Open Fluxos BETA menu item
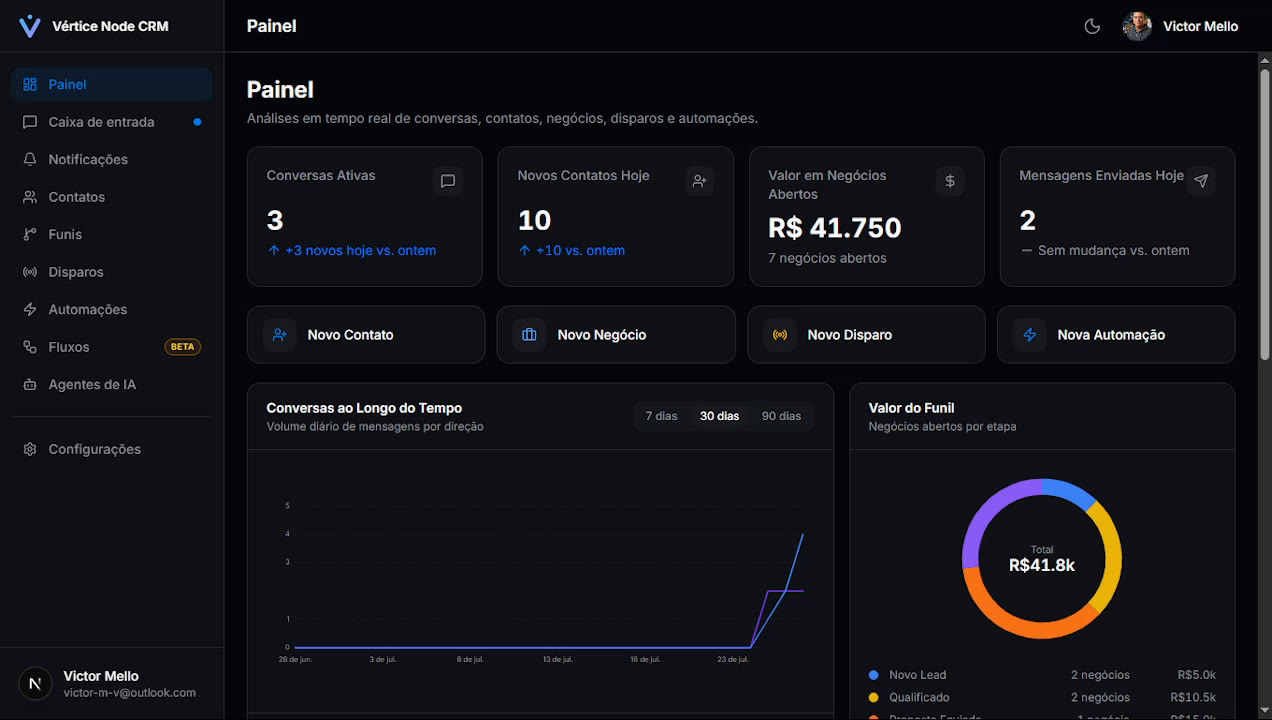 (112, 347)
